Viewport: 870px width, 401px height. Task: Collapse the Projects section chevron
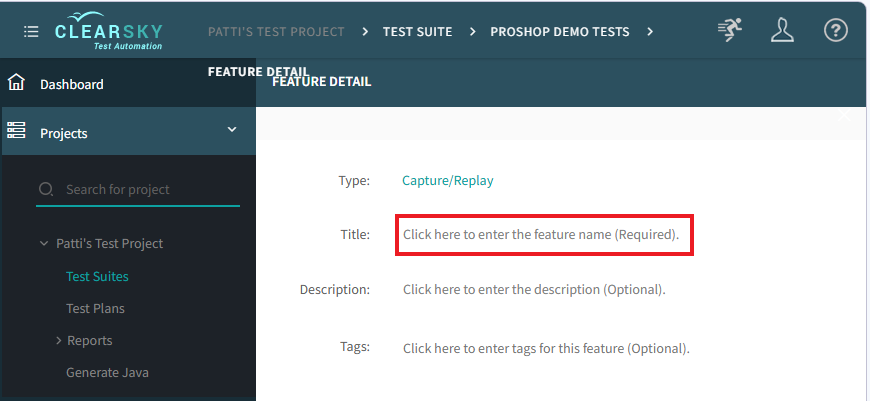click(x=232, y=130)
